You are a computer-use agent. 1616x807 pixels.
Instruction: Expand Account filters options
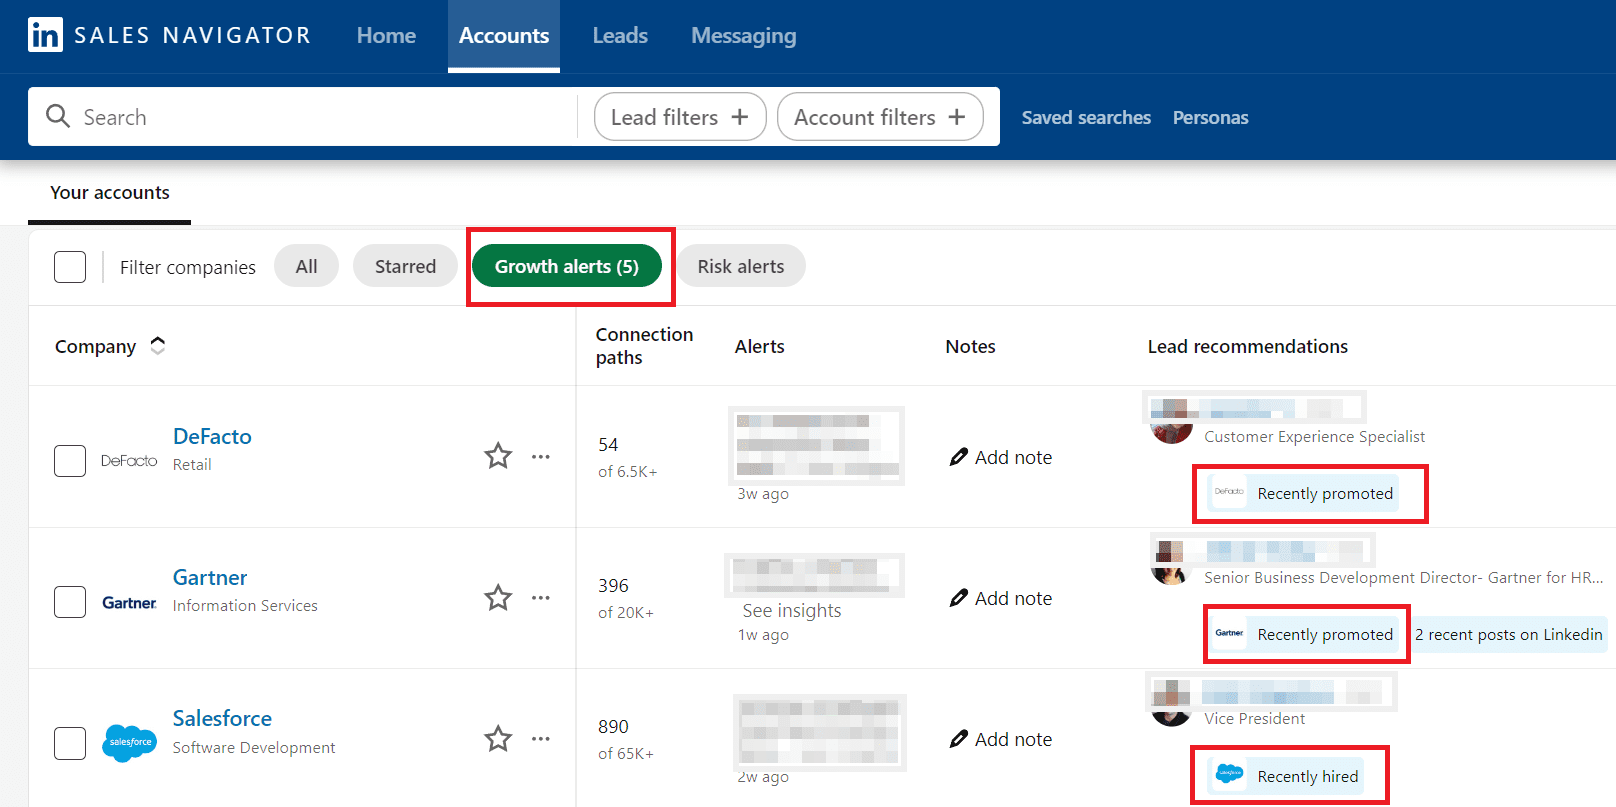[x=880, y=117]
